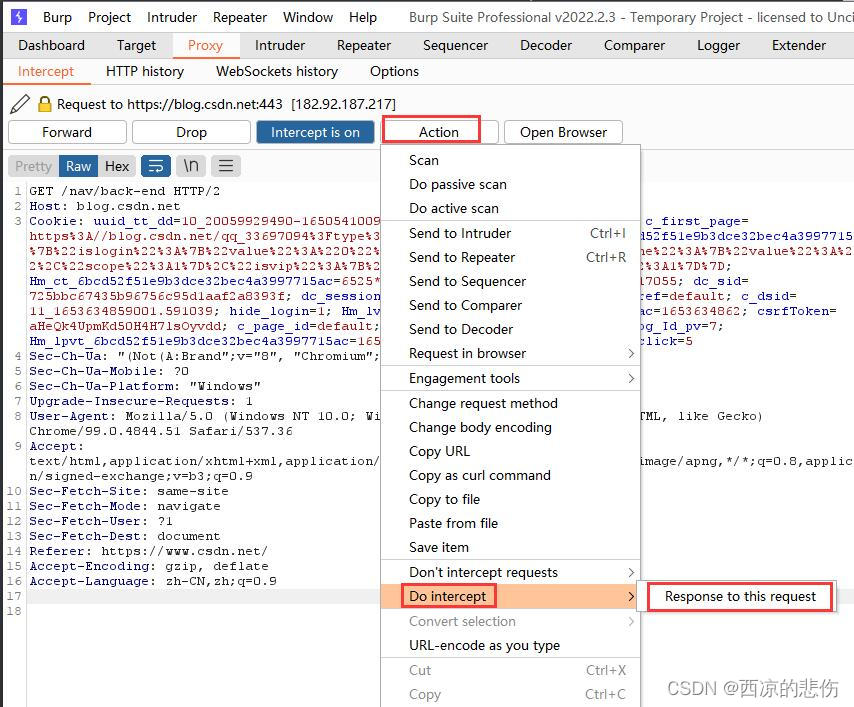Click the Host: blog.csdn.net header line
Viewport: 854px width, 707px height.
(105, 206)
